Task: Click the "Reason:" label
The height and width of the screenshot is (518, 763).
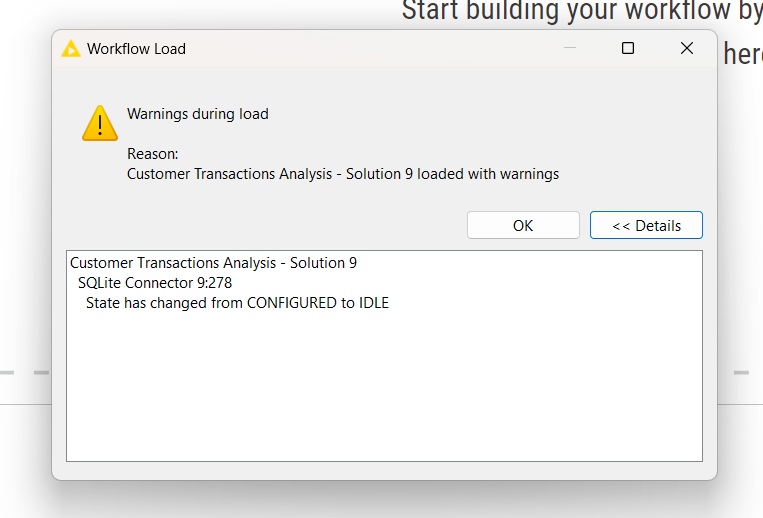Action: 152,154
